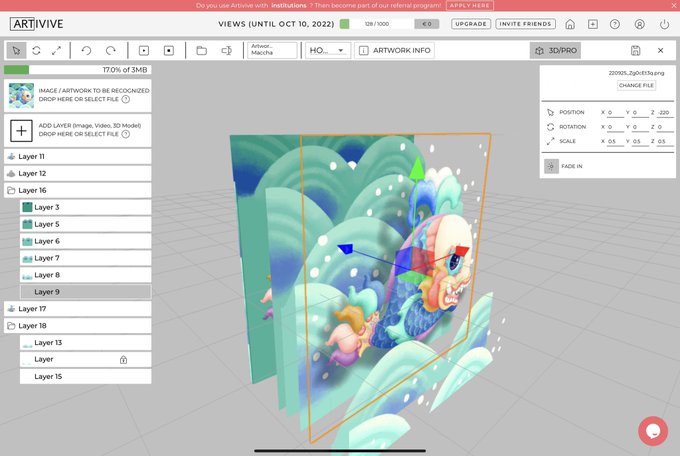Viewport: 680px width, 456px height.
Task: Edit Scale X value
Action: point(615,141)
